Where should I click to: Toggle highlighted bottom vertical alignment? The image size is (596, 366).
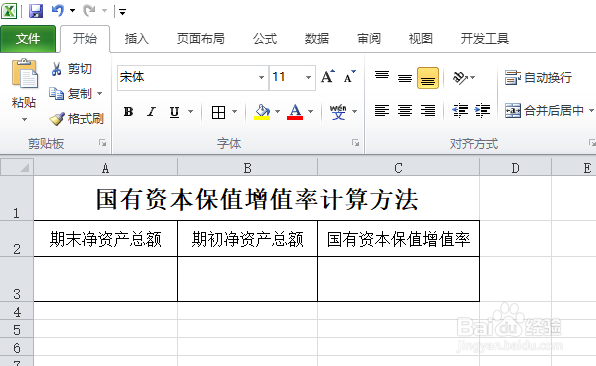[428, 78]
